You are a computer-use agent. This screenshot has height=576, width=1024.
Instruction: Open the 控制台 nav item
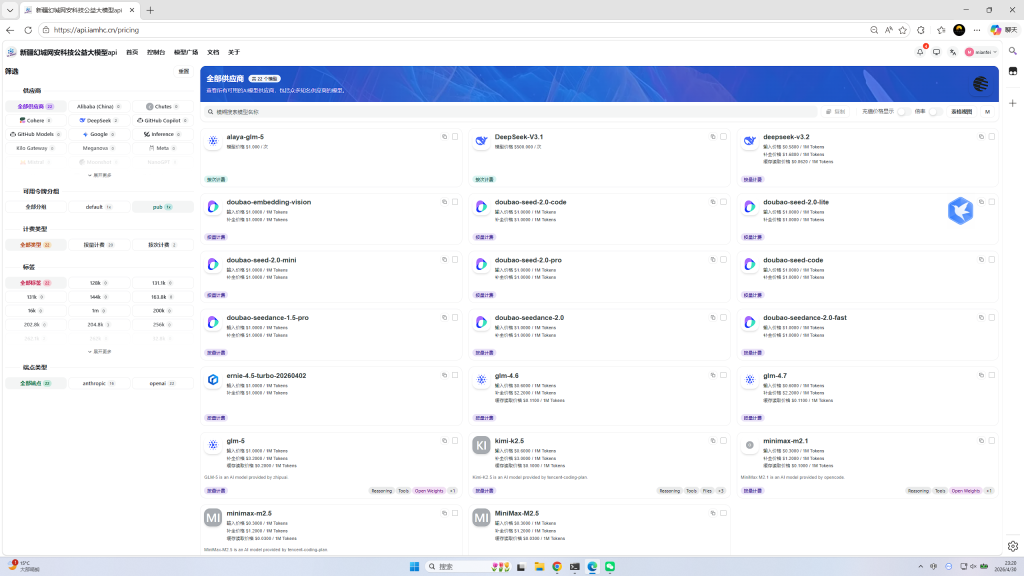[x=156, y=52]
